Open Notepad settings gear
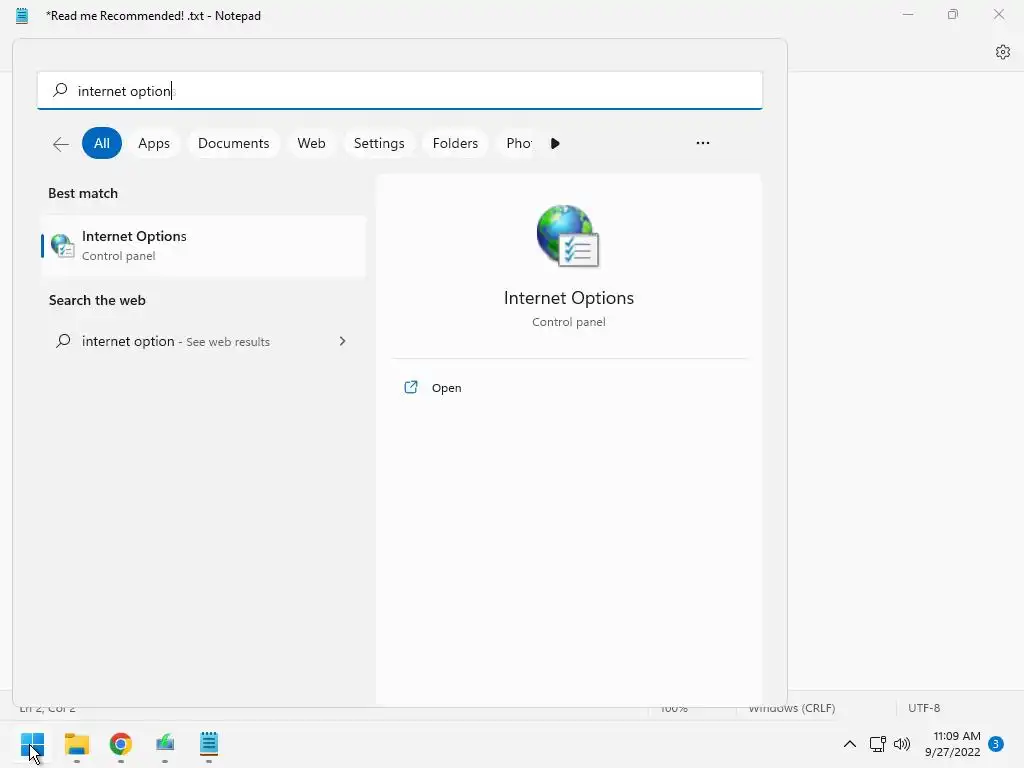The width and height of the screenshot is (1024, 768). tap(1003, 52)
